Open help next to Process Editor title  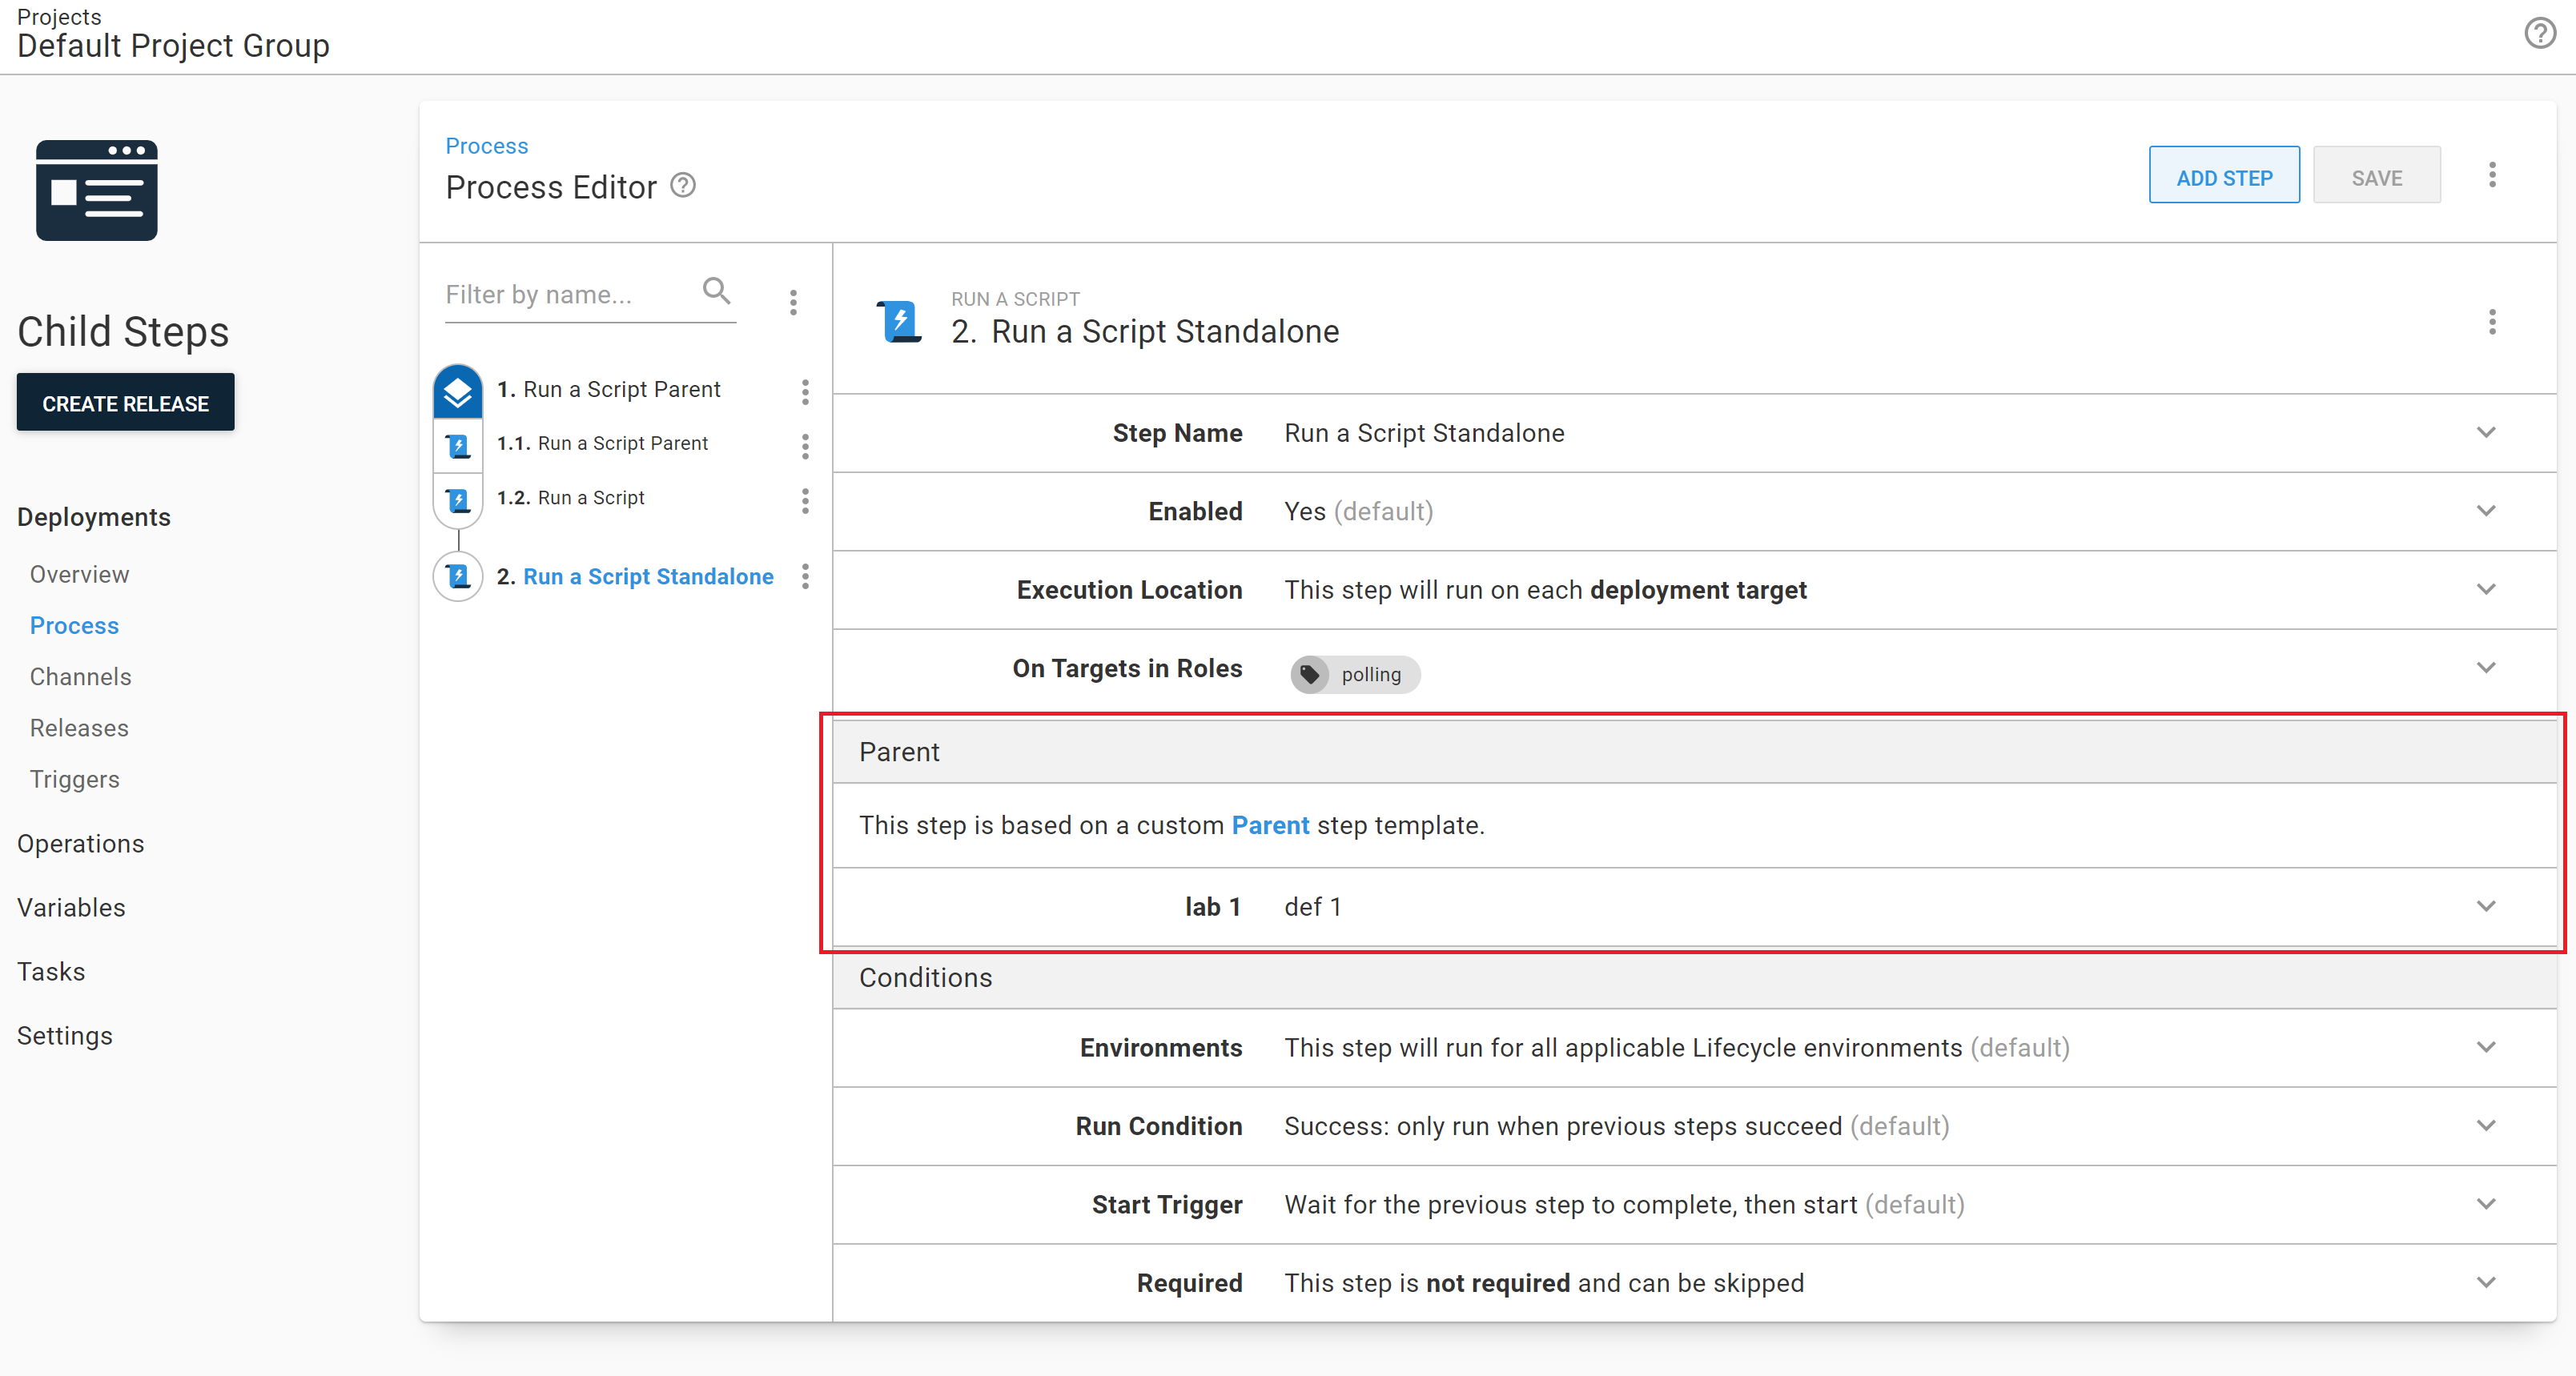(683, 186)
